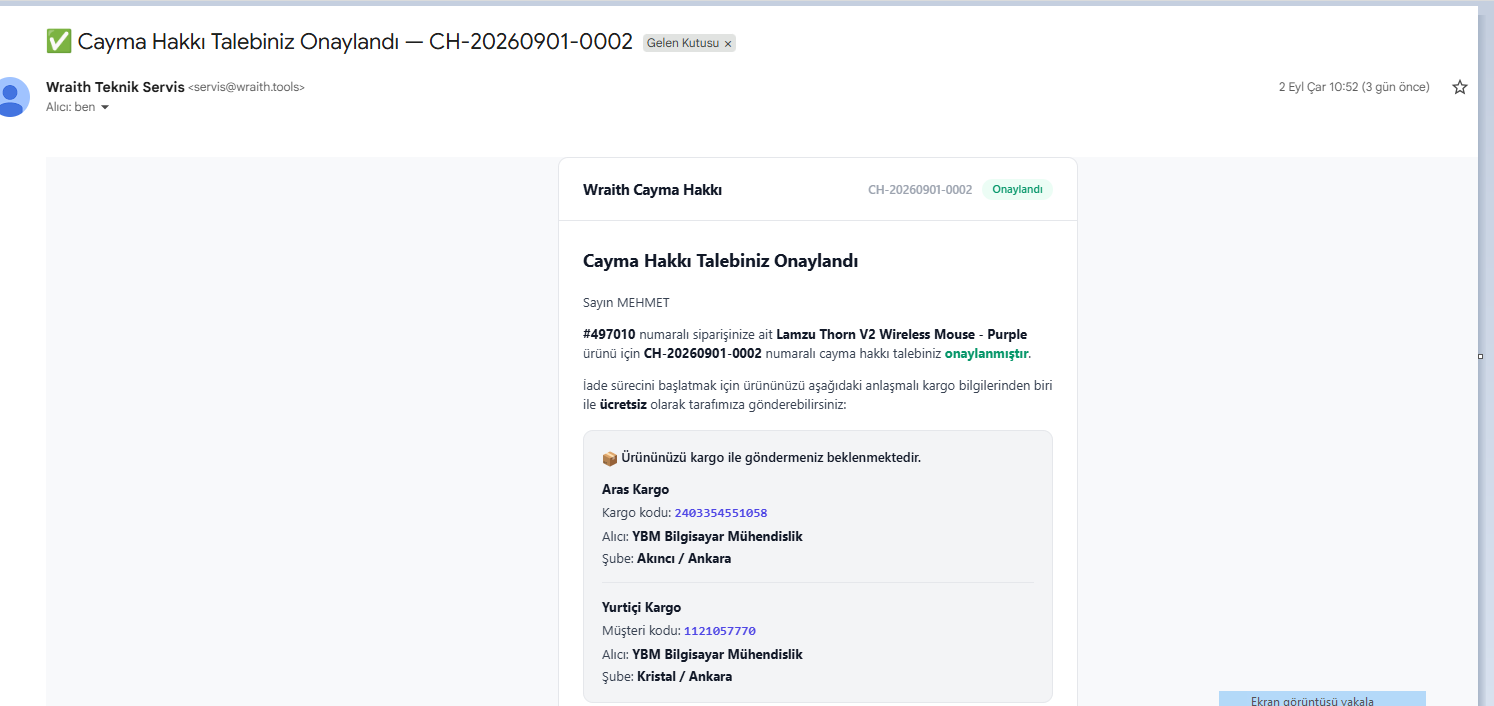Viewport: 1494px width, 706px height.
Task: Click Aras recipient YBM Bilgisayar Mühendislik
Action: 717,536
